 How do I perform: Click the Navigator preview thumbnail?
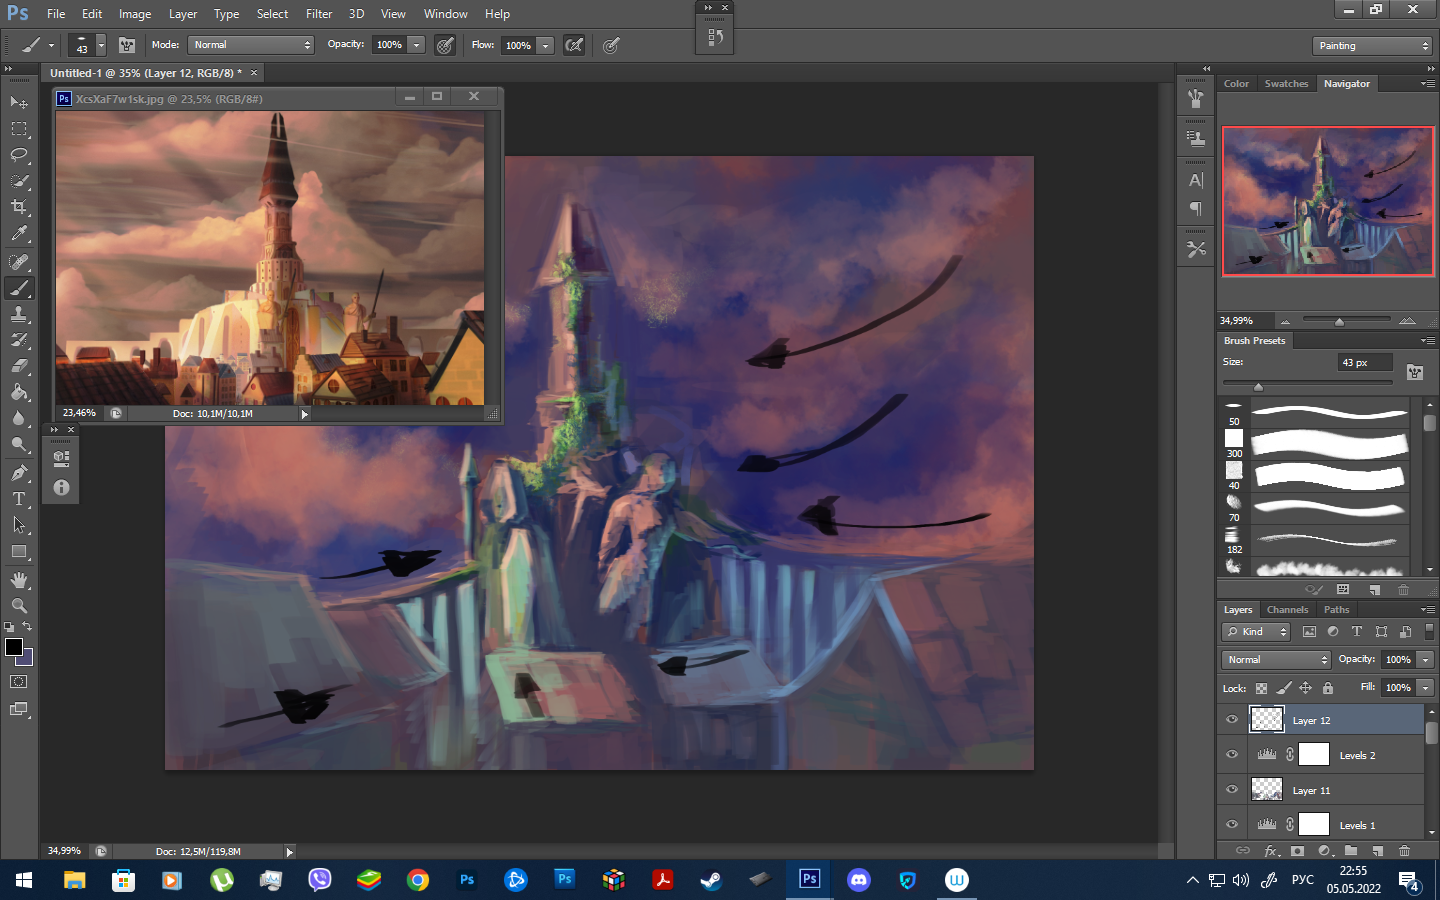[1327, 201]
